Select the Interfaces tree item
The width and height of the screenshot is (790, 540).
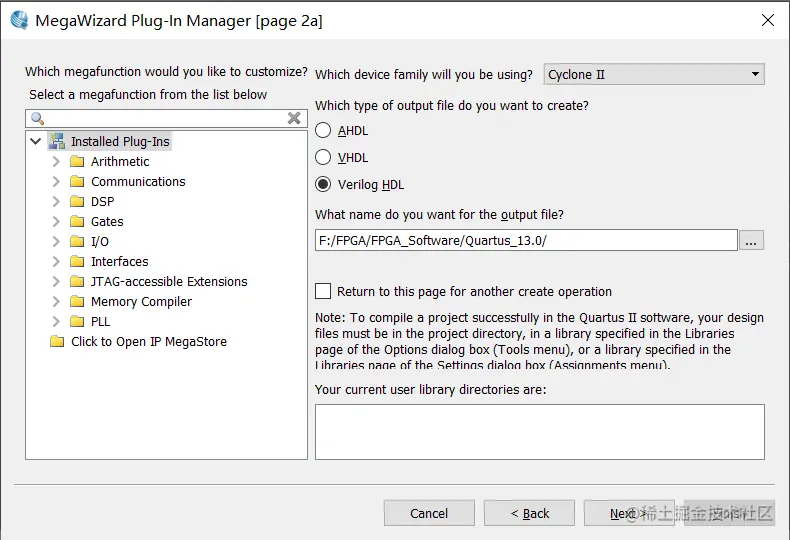pyautogui.click(x=119, y=261)
